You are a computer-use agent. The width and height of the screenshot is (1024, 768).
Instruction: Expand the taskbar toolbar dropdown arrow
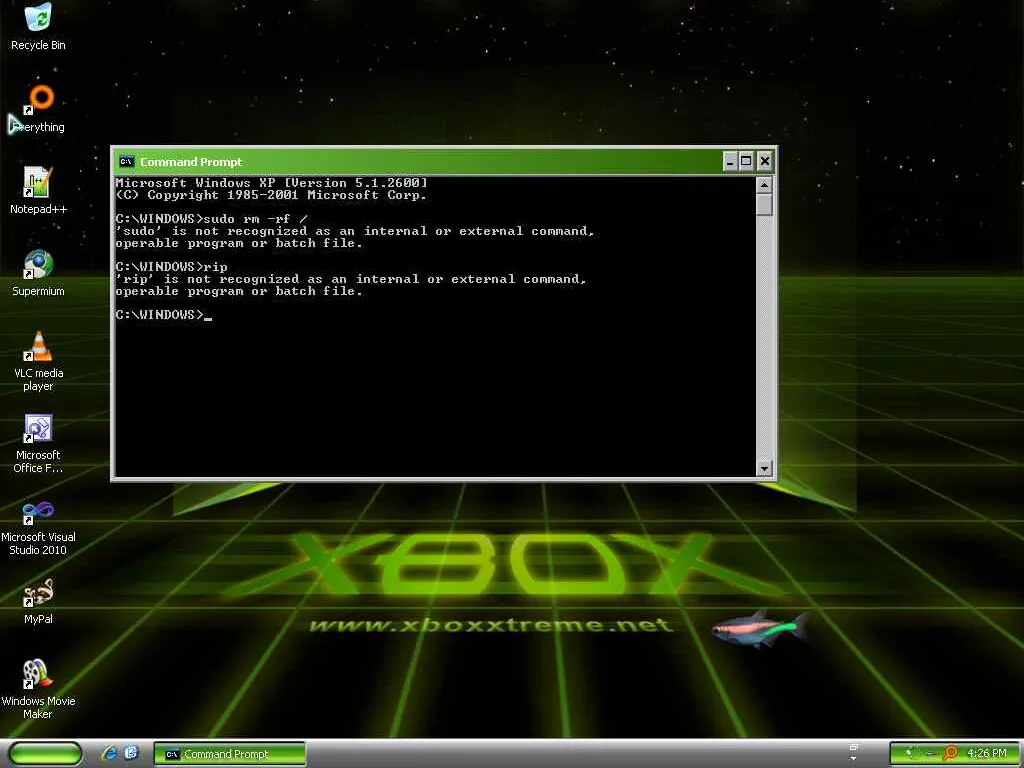point(854,759)
